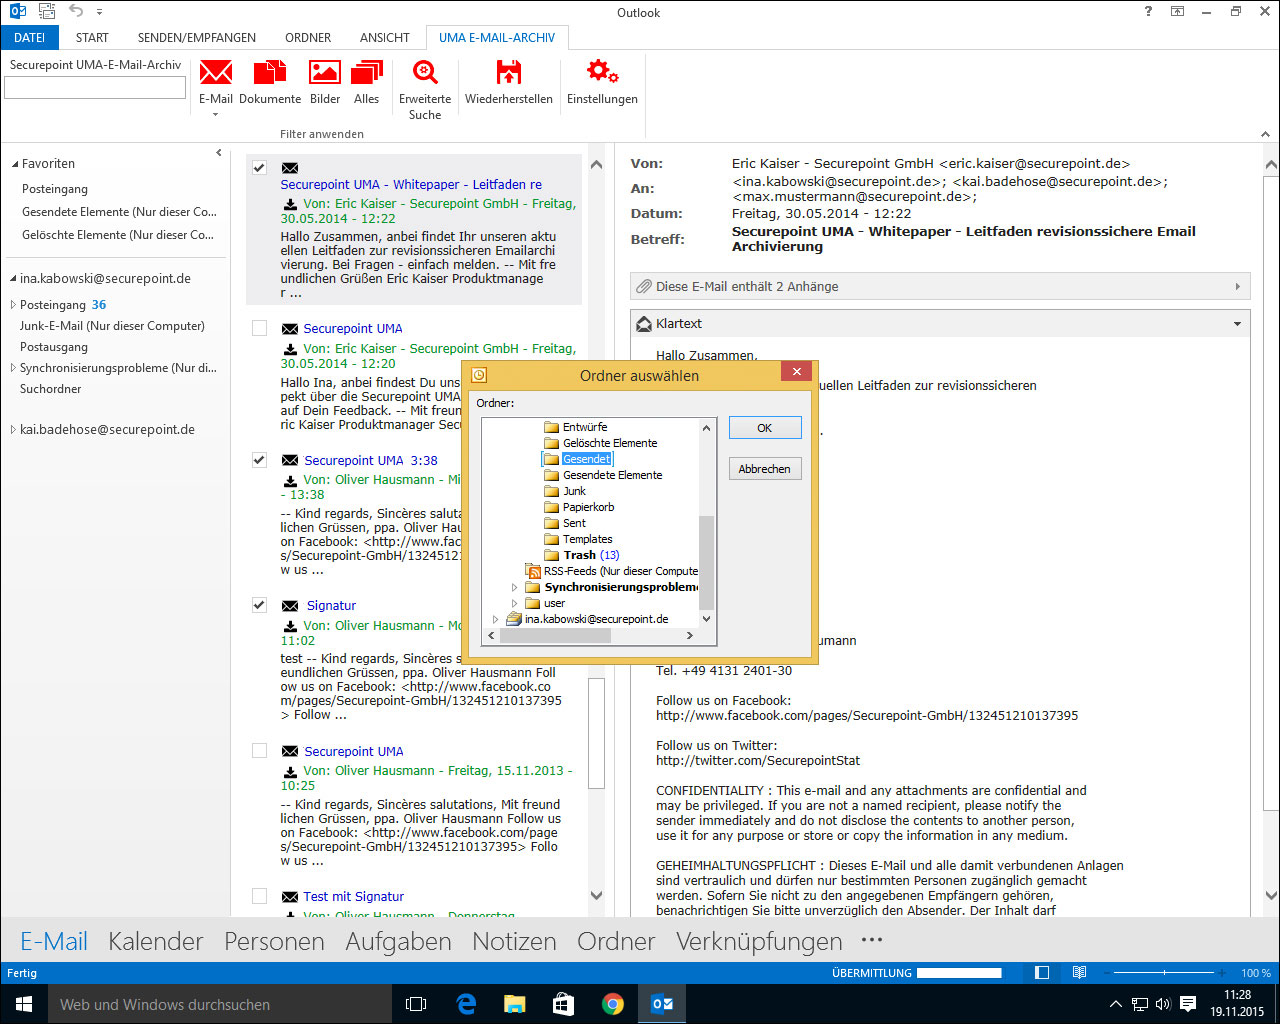This screenshot has width=1280, height=1024.
Task: Click Abbrechen in dialog
Action: point(765,469)
